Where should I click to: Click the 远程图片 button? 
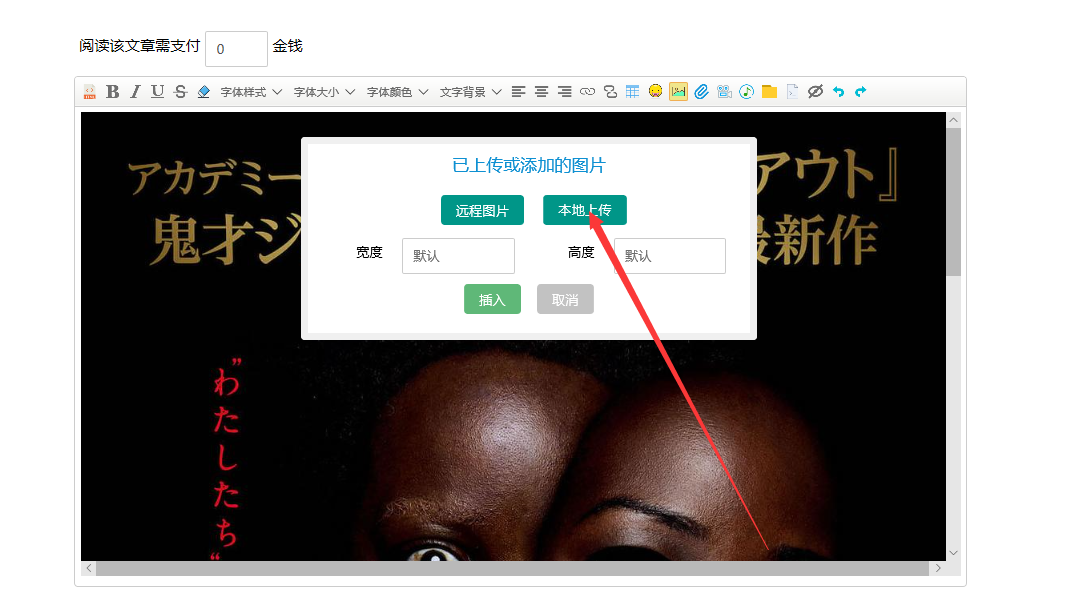482,210
